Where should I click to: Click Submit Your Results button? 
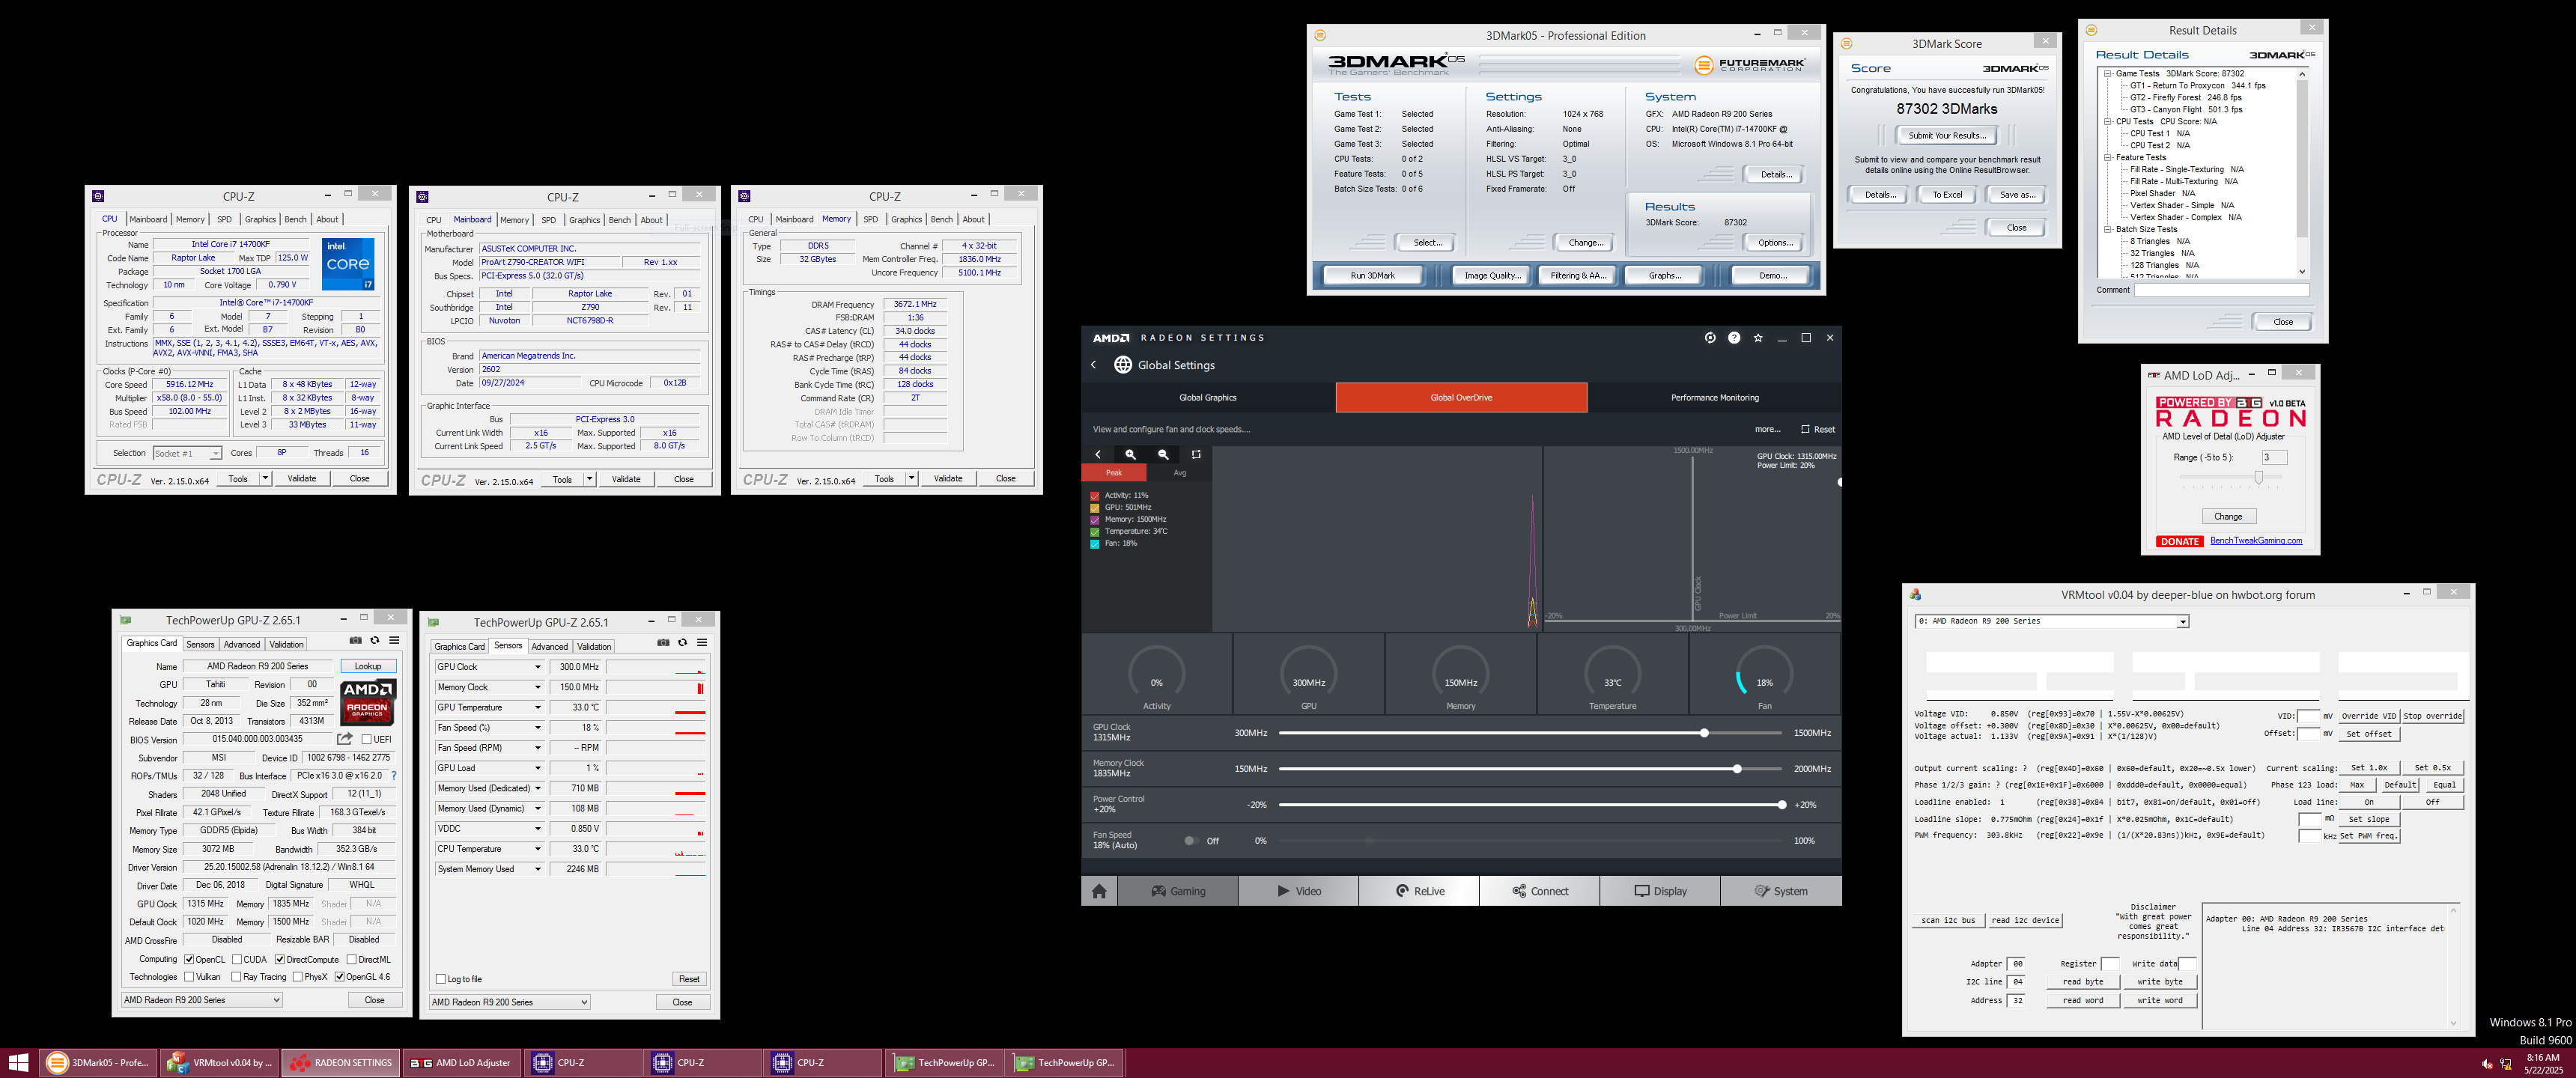click(x=1946, y=136)
